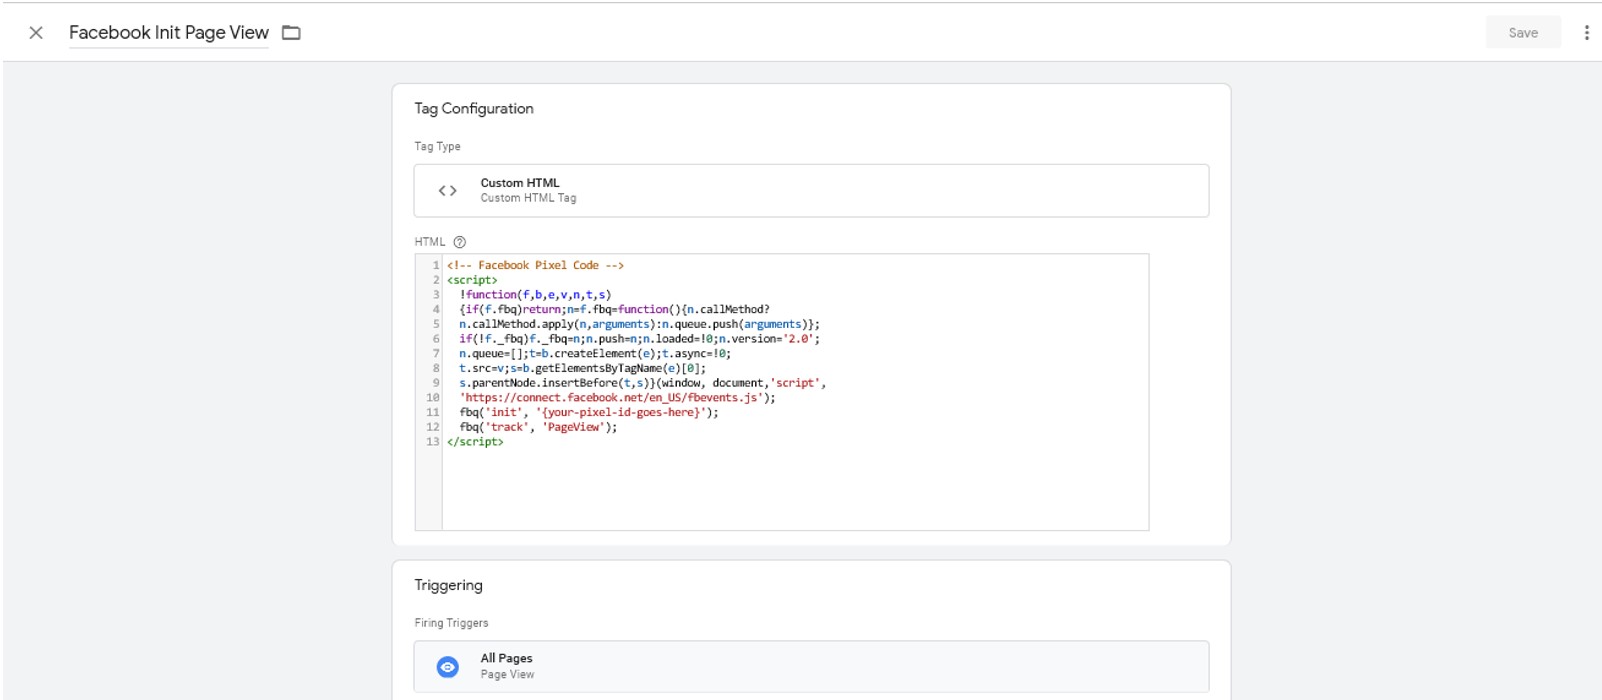Click the folder icon beside tag name
This screenshot has height=700, width=1602.
(291, 33)
